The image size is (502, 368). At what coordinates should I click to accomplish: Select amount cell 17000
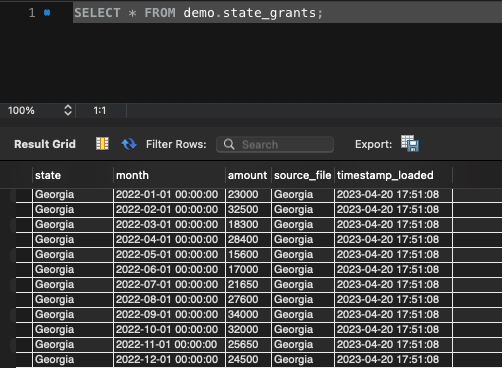tap(248, 270)
